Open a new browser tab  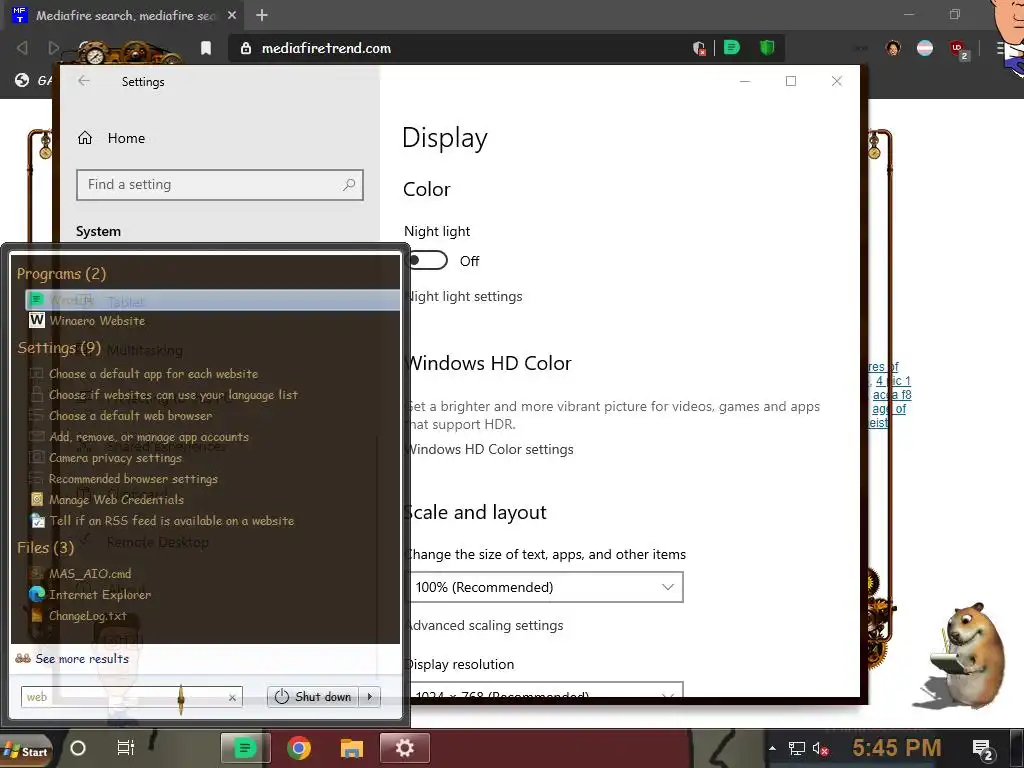pos(262,15)
